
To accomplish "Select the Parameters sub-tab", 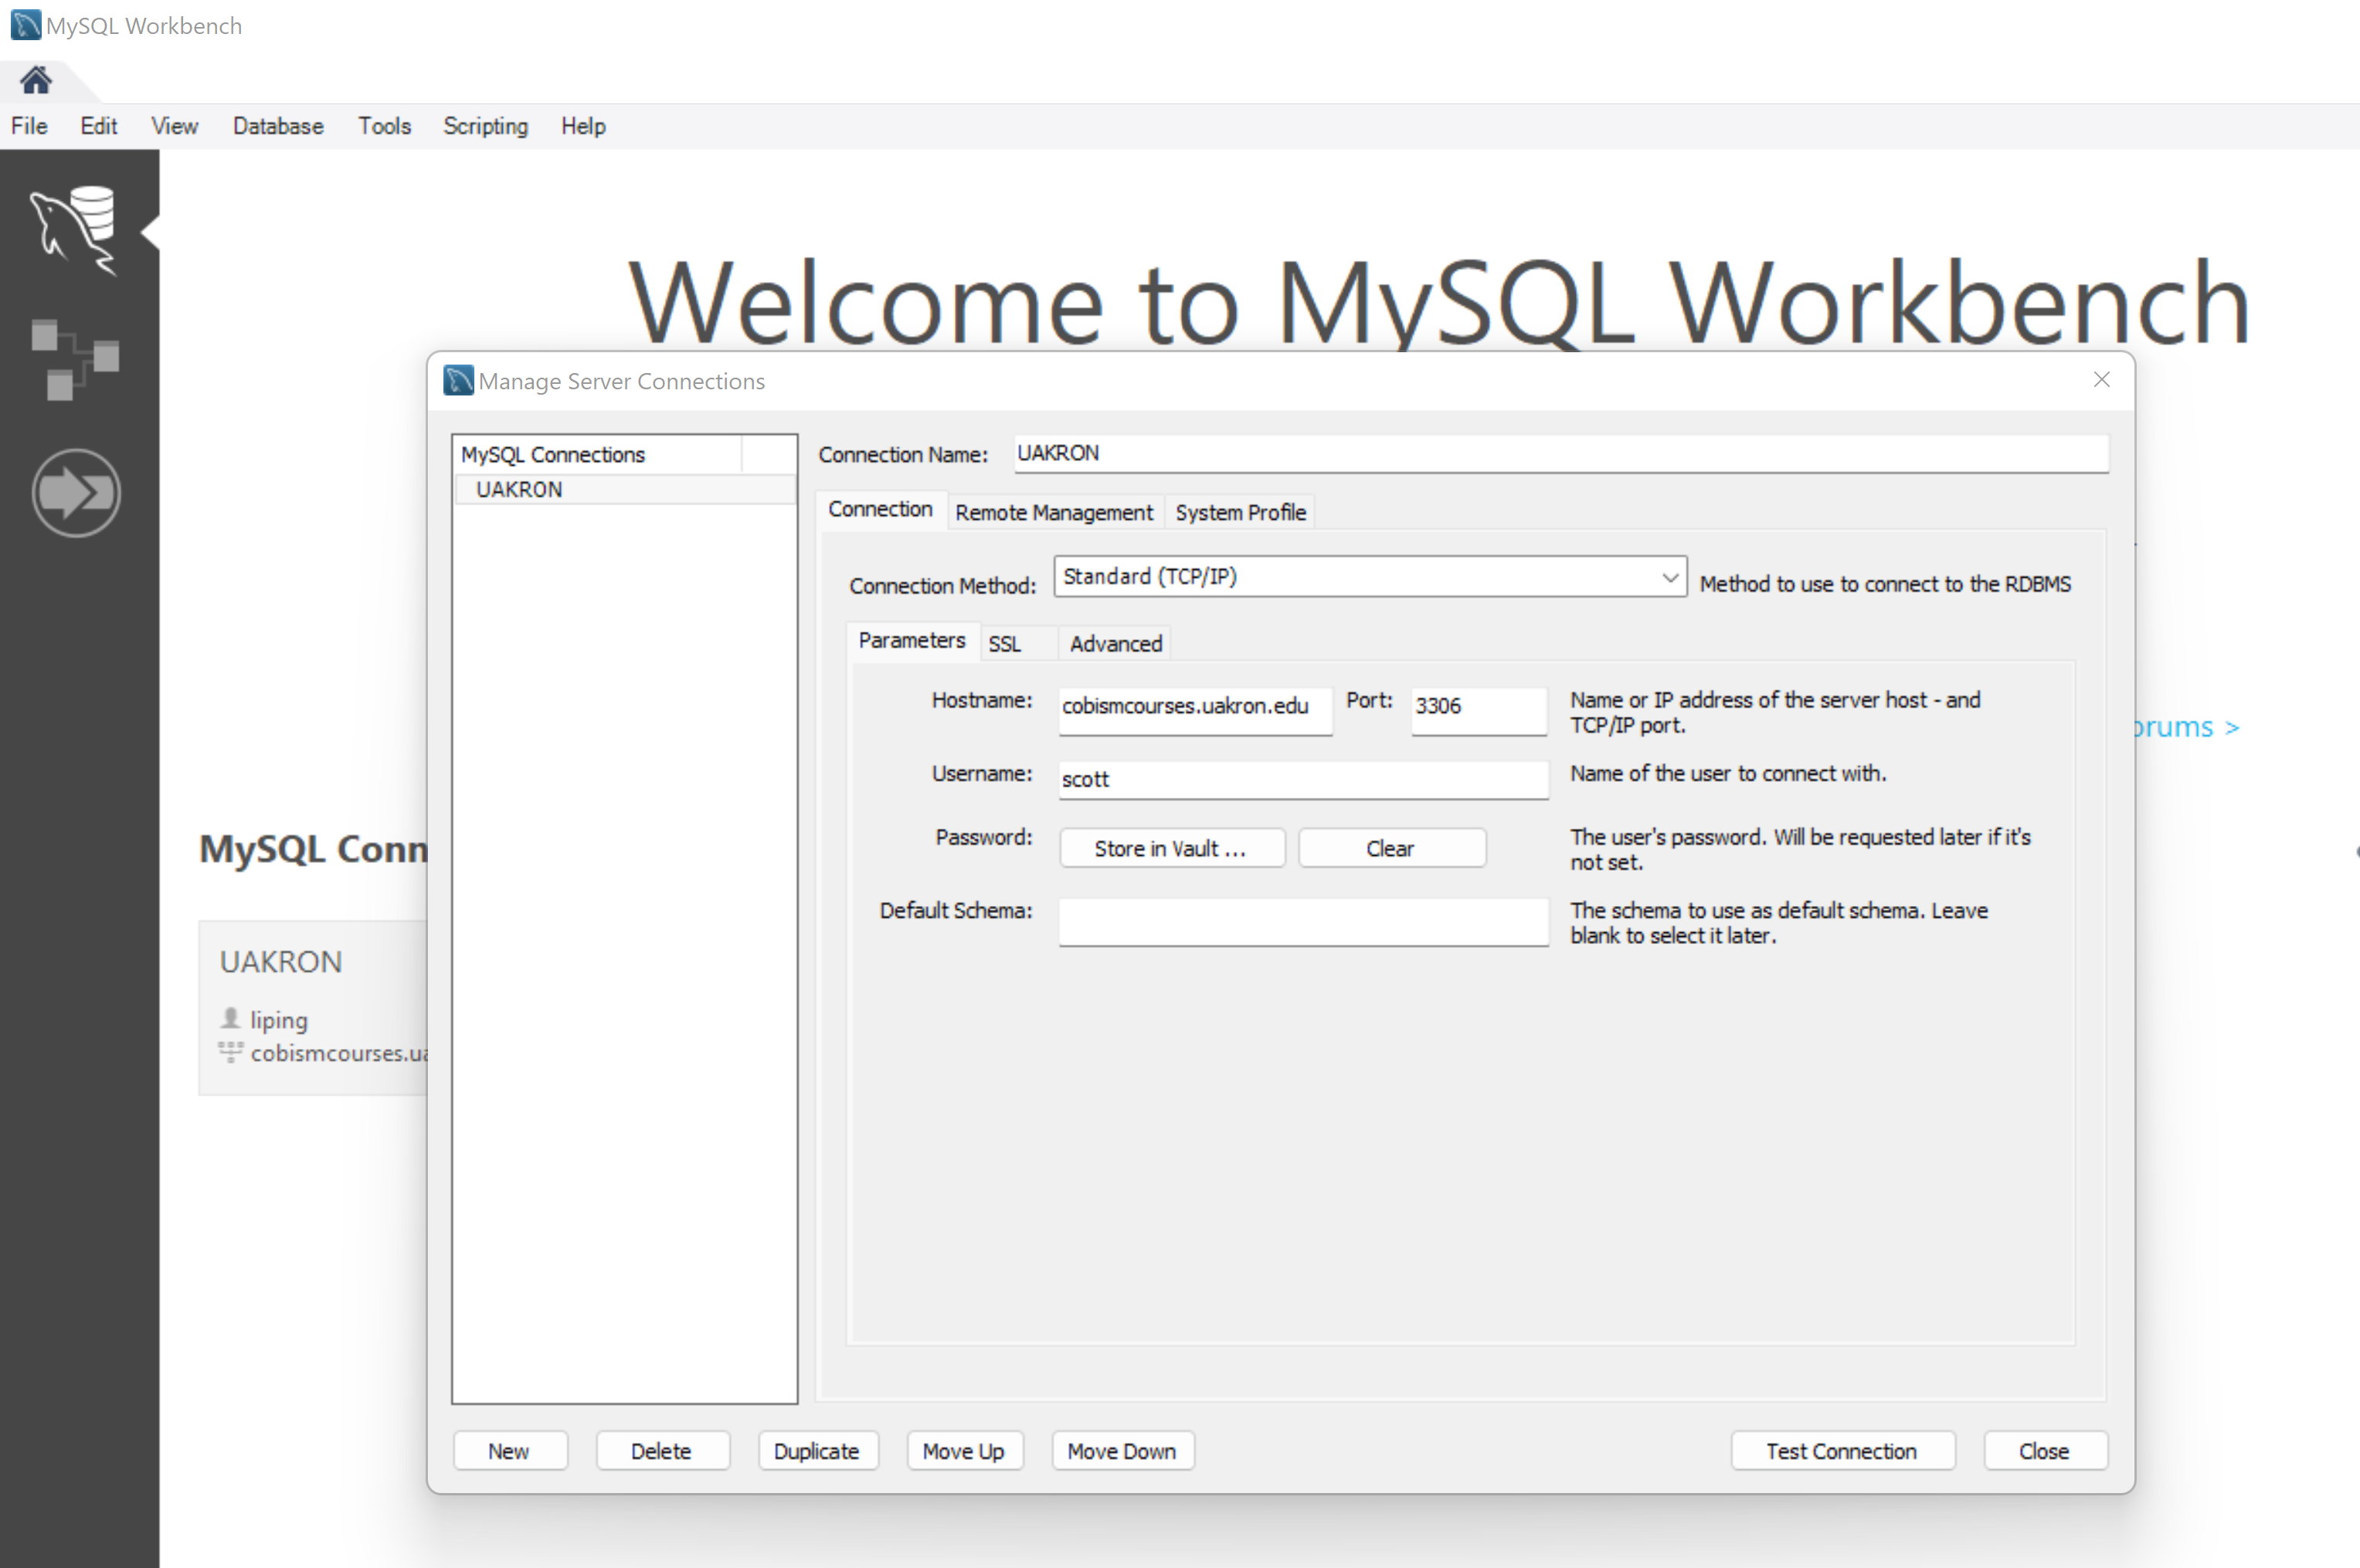I will click(x=912, y=641).
